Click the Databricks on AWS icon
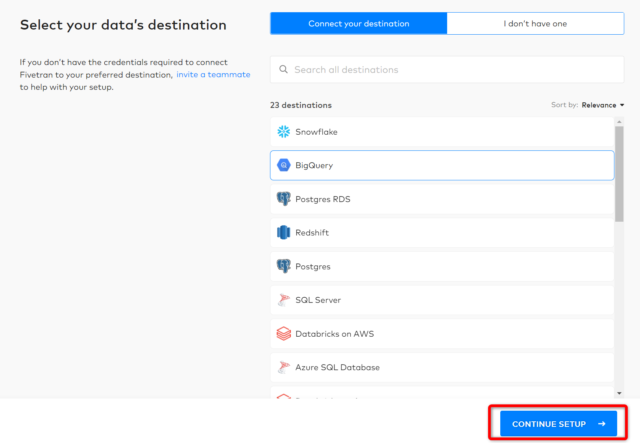The height and width of the screenshot is (443, 640). click(284, 334)
